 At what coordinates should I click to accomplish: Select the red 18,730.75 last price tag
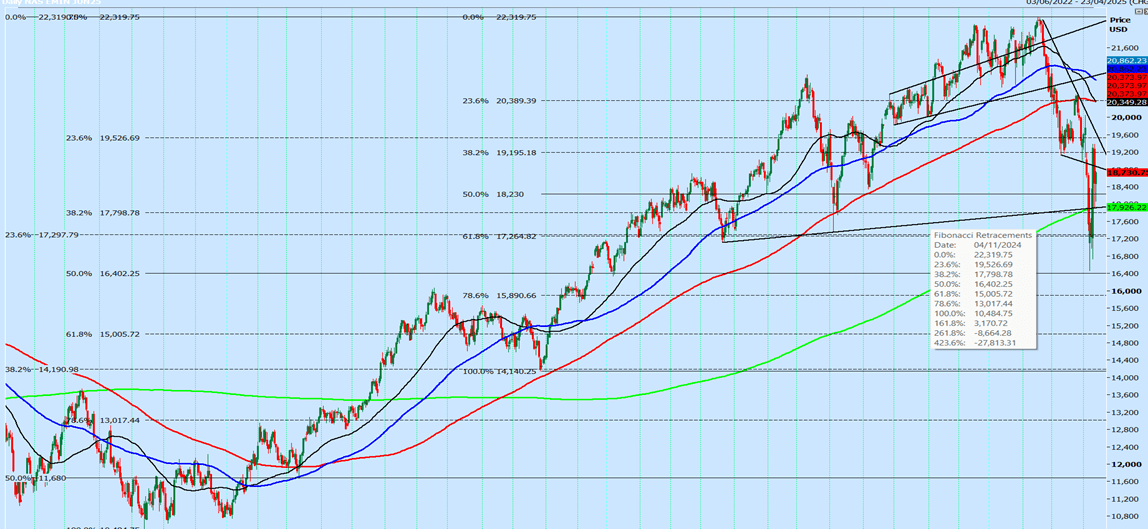click(x=1127, y=173)
